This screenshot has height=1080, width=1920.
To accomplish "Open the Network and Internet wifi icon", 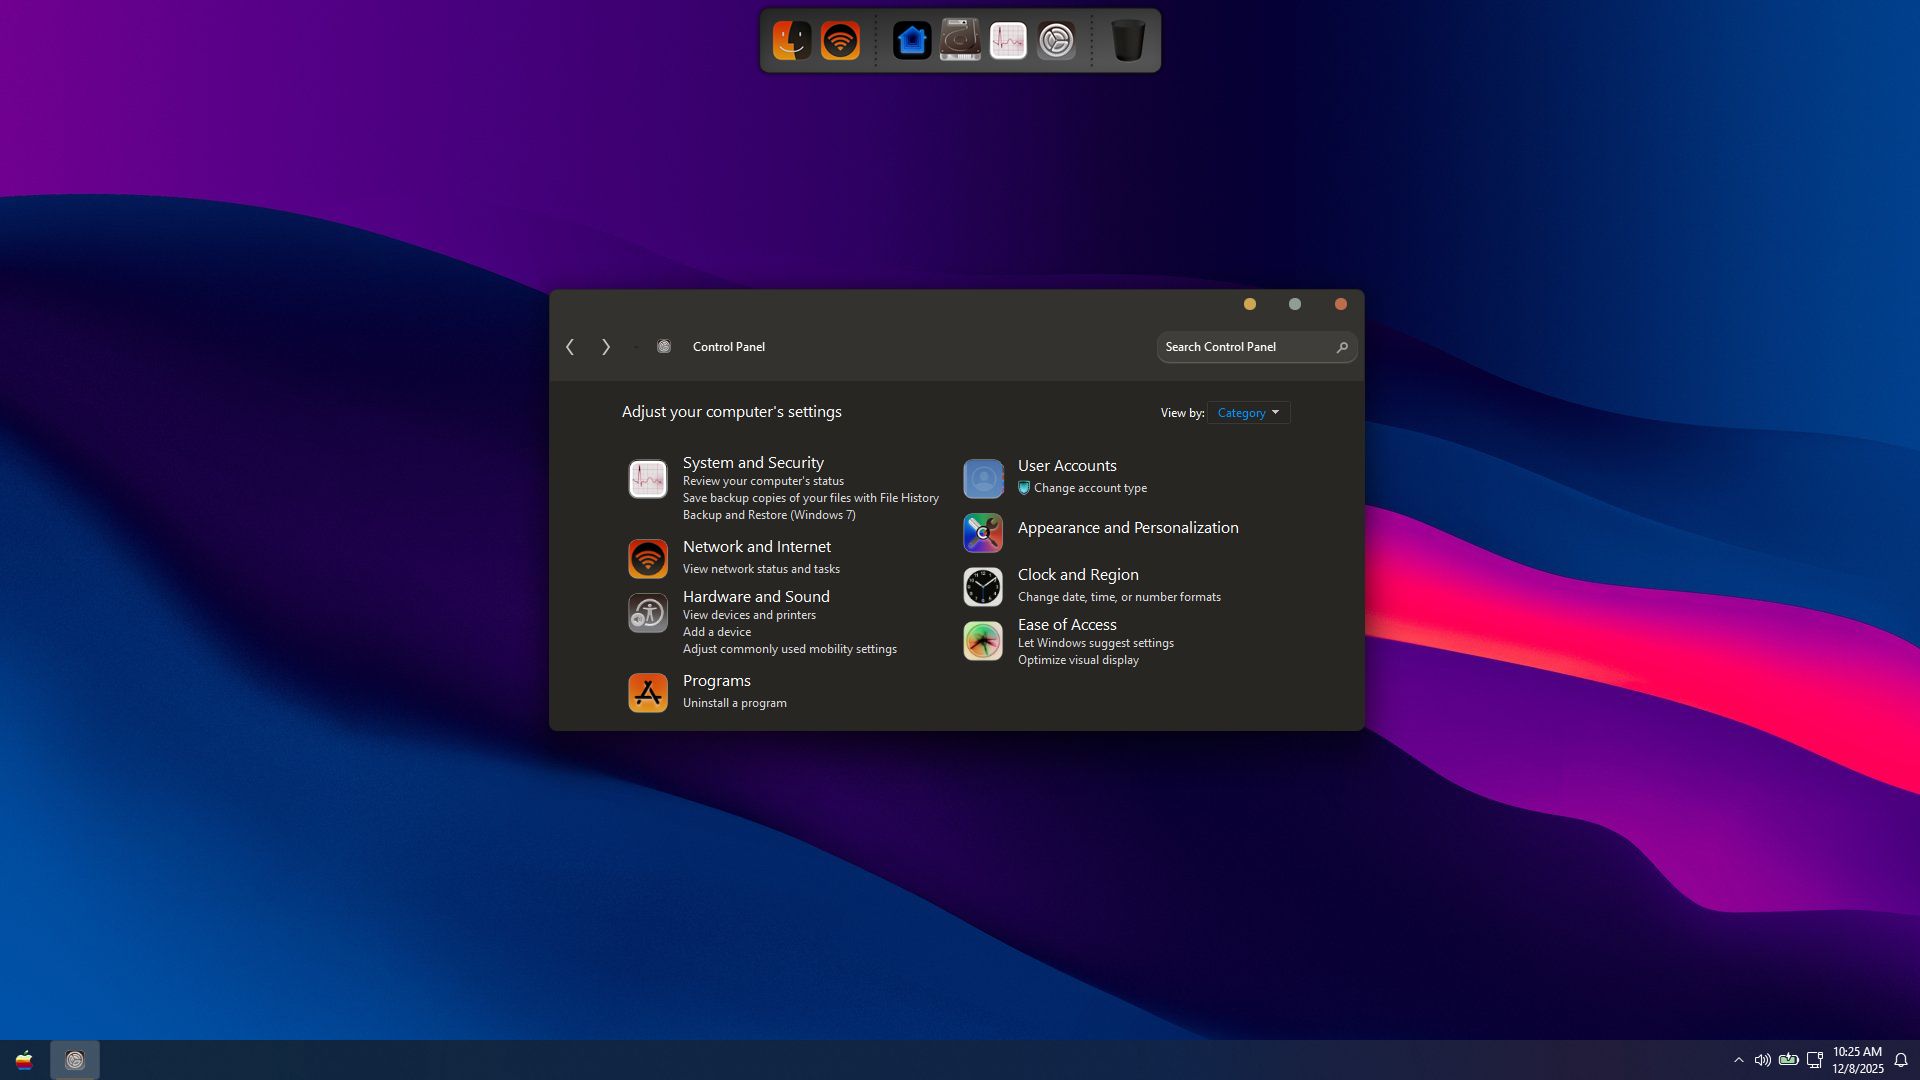I will click(x=647, y=558).
